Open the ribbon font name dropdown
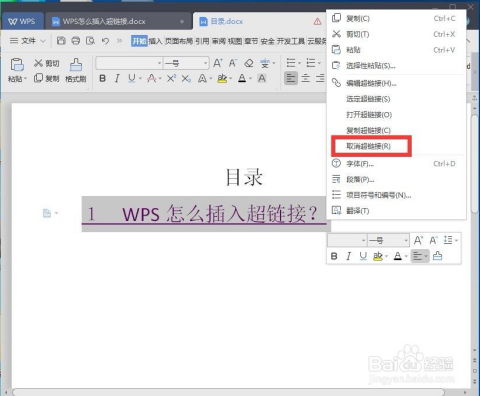Image resolution: width=480 pixels, height=396 pixels. point(159,63)
